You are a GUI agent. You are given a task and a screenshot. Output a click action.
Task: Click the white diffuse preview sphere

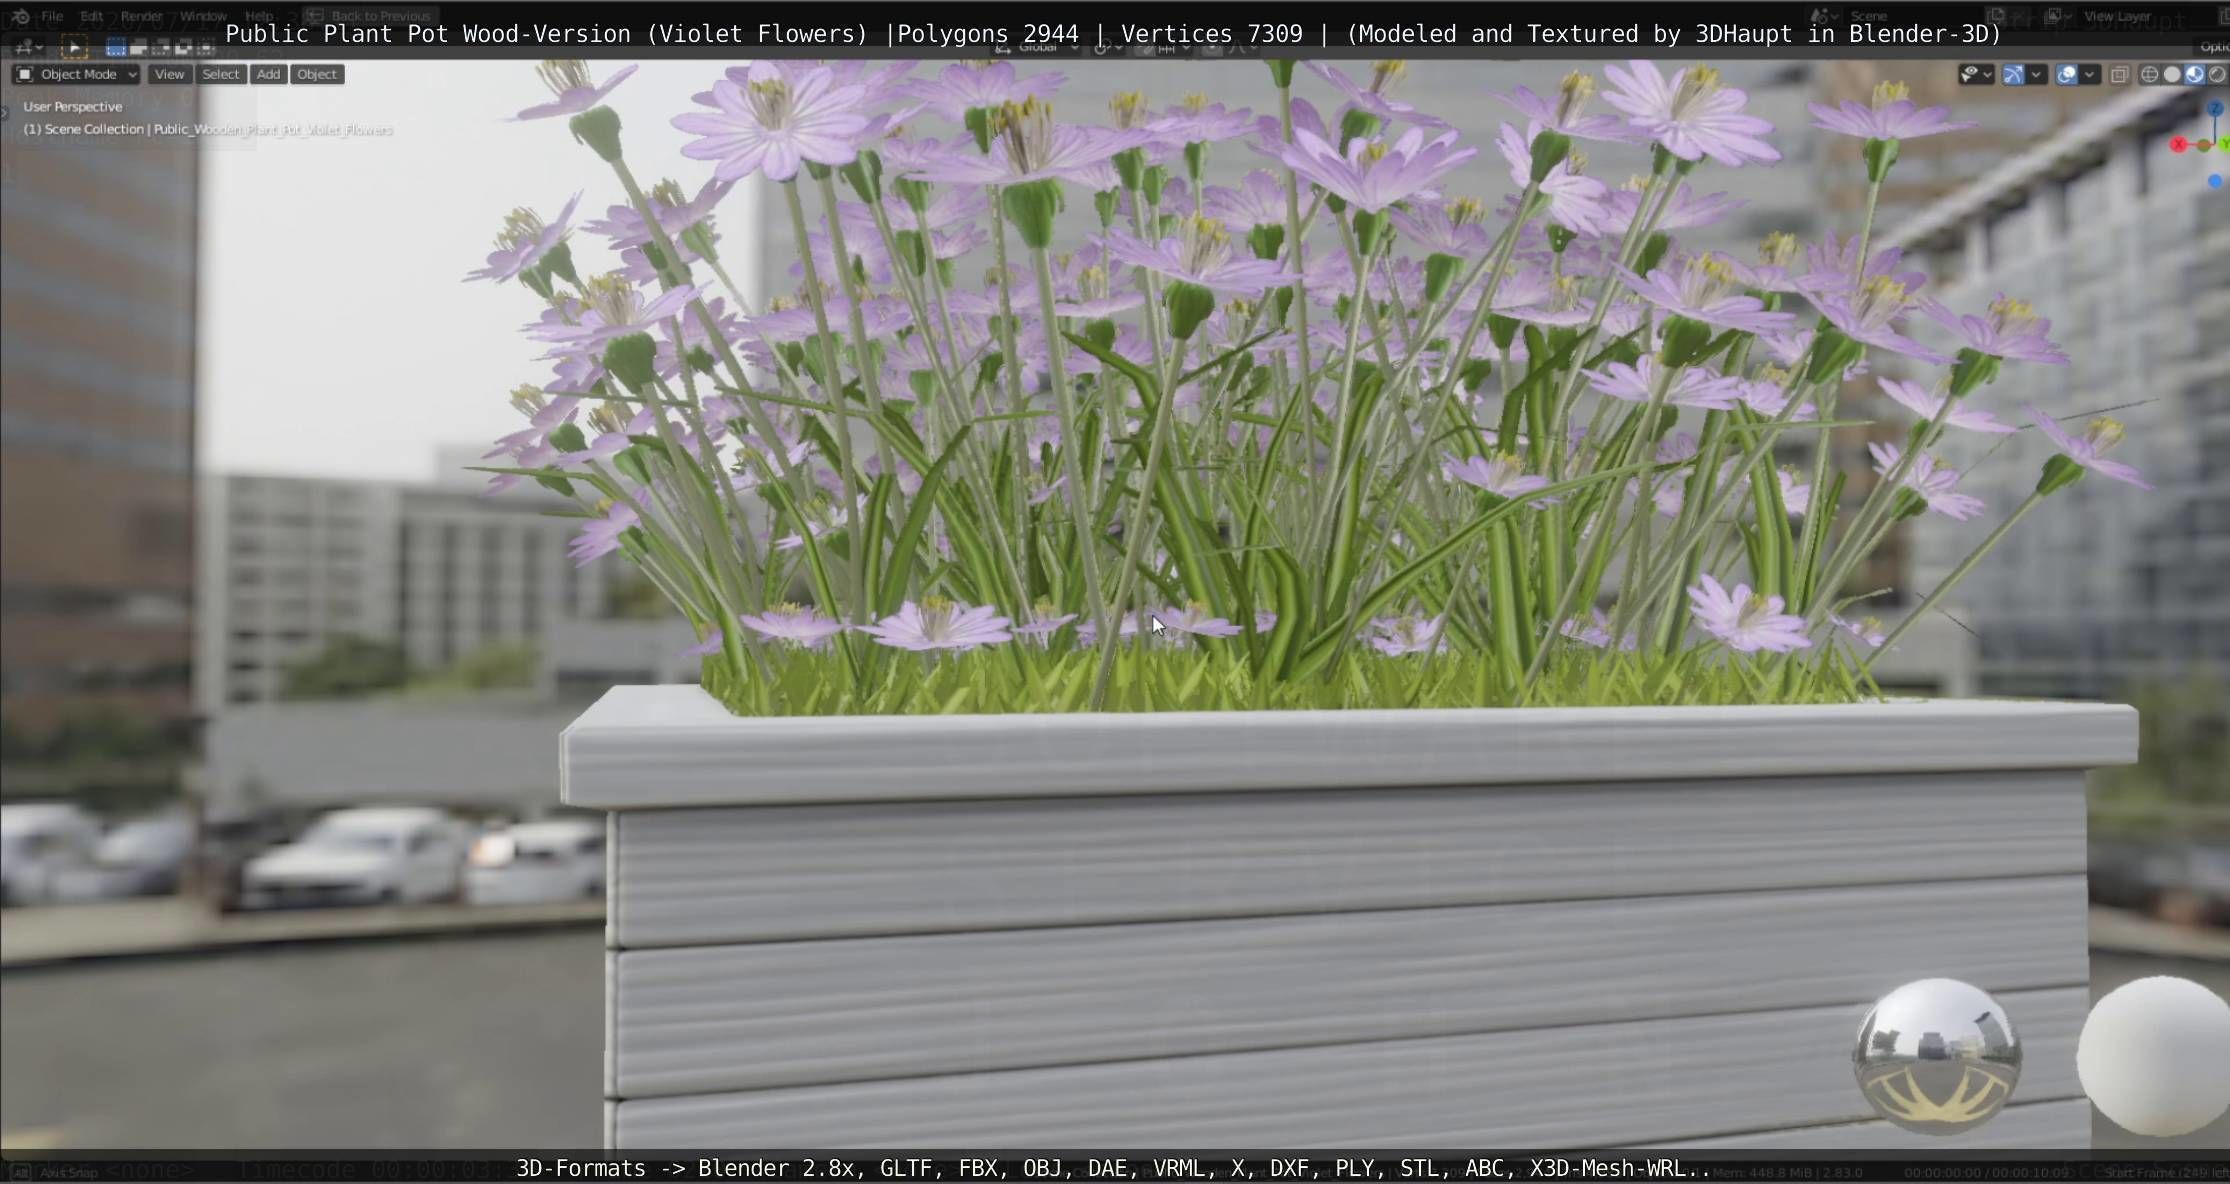2153,1055
